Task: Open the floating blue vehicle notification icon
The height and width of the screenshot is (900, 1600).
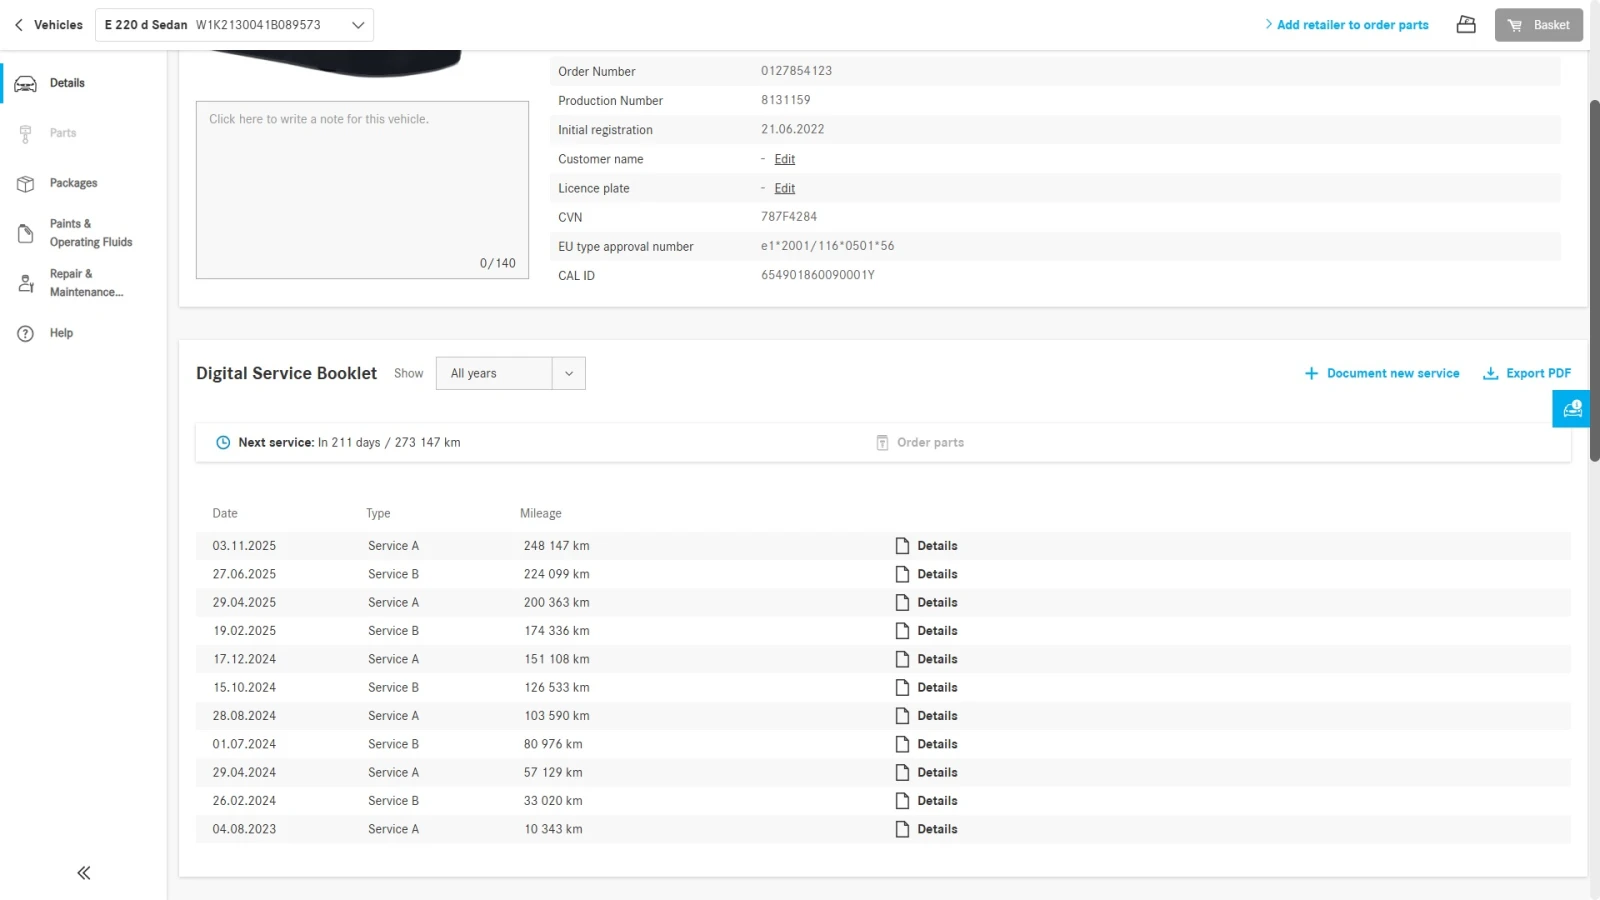Action: [1571, 409]
